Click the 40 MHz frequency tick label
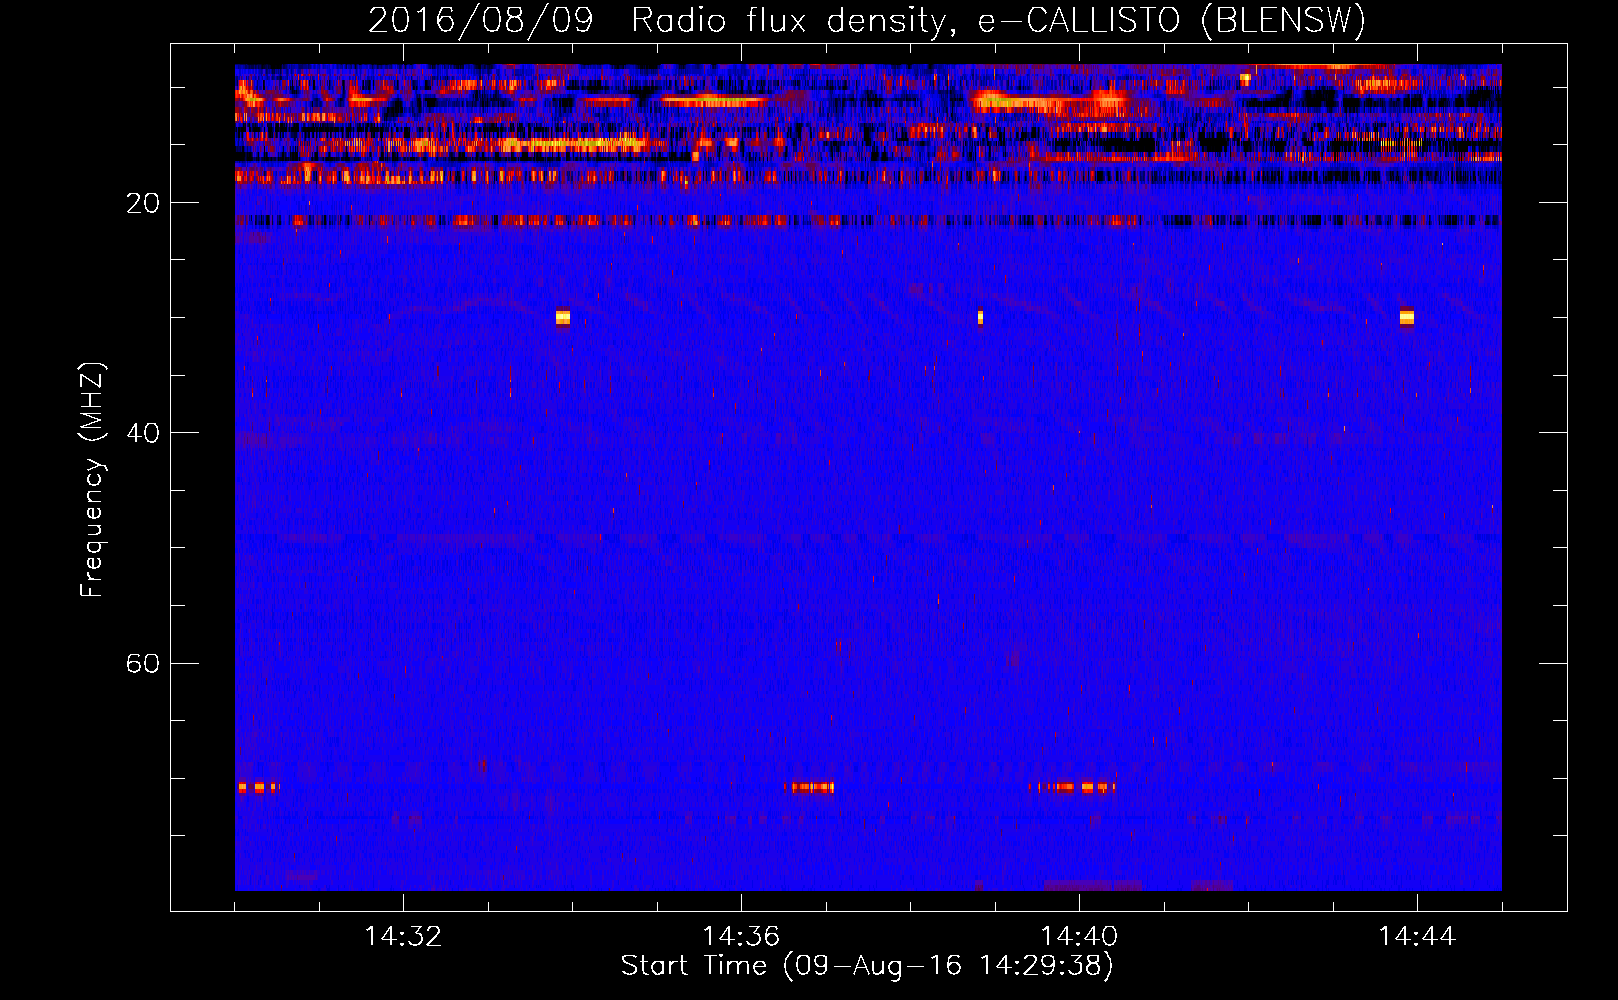Viewport: 1618px width, 1000px height. point(142,433)
